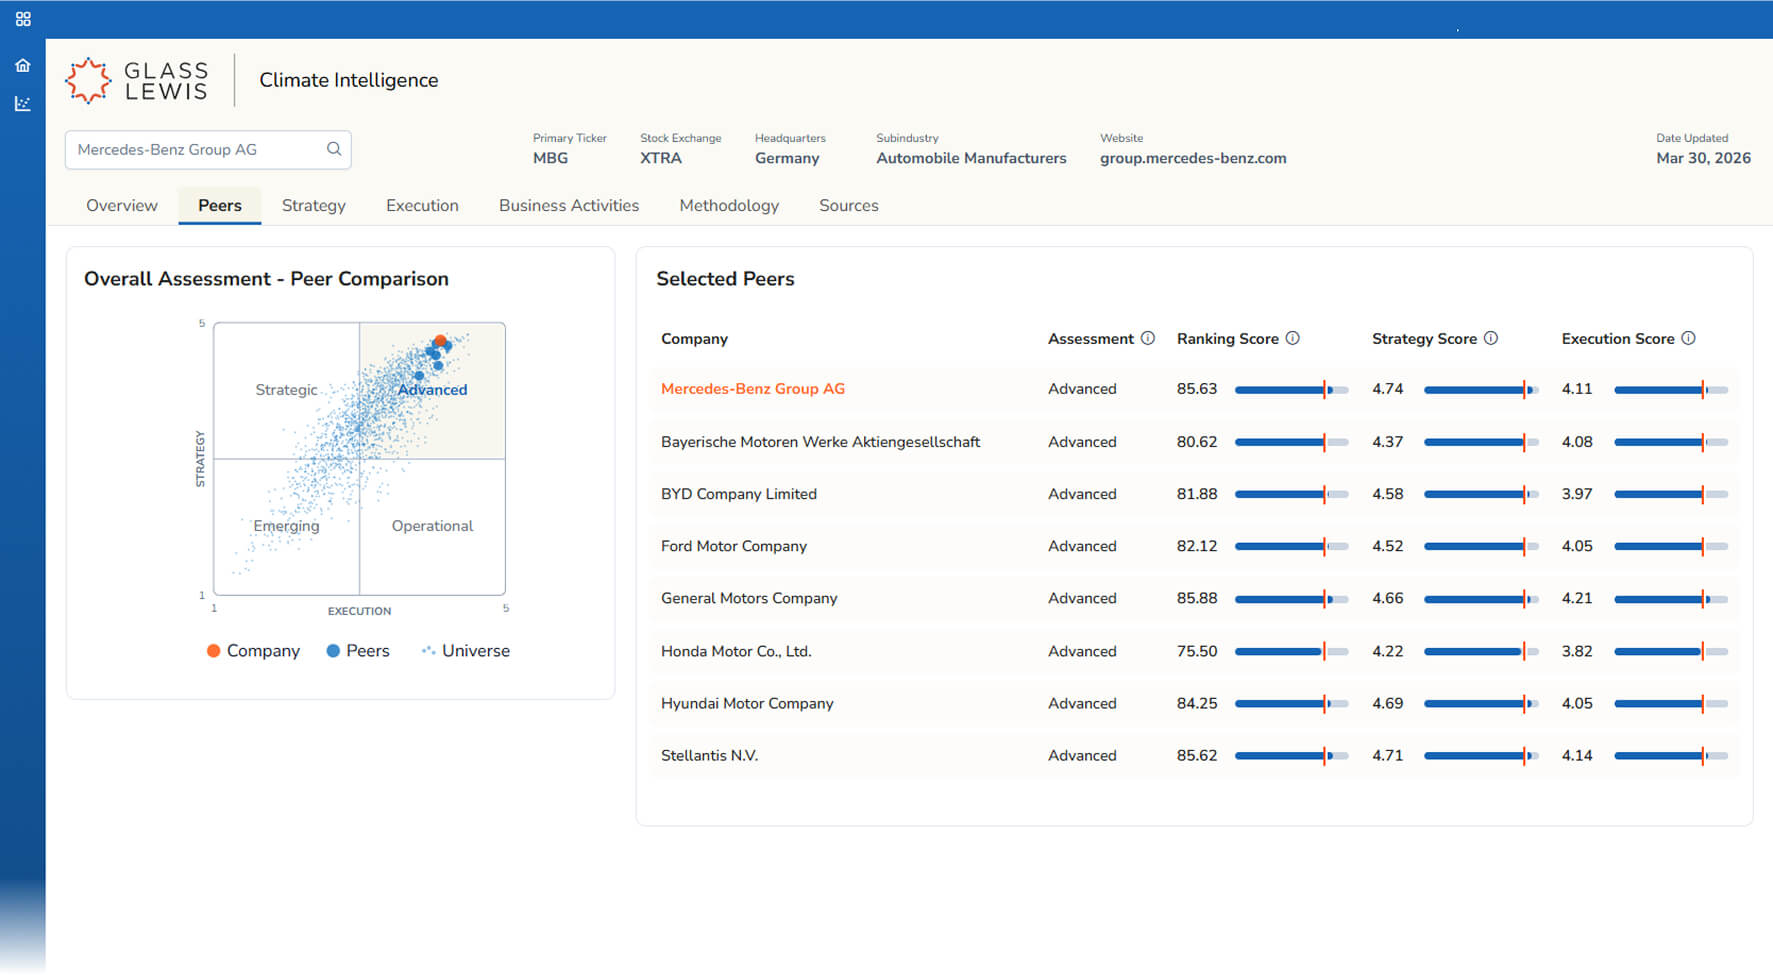Click Execution Score column header text
The height and width of the screenshot is (975, 1773).
coord(1618,339)
